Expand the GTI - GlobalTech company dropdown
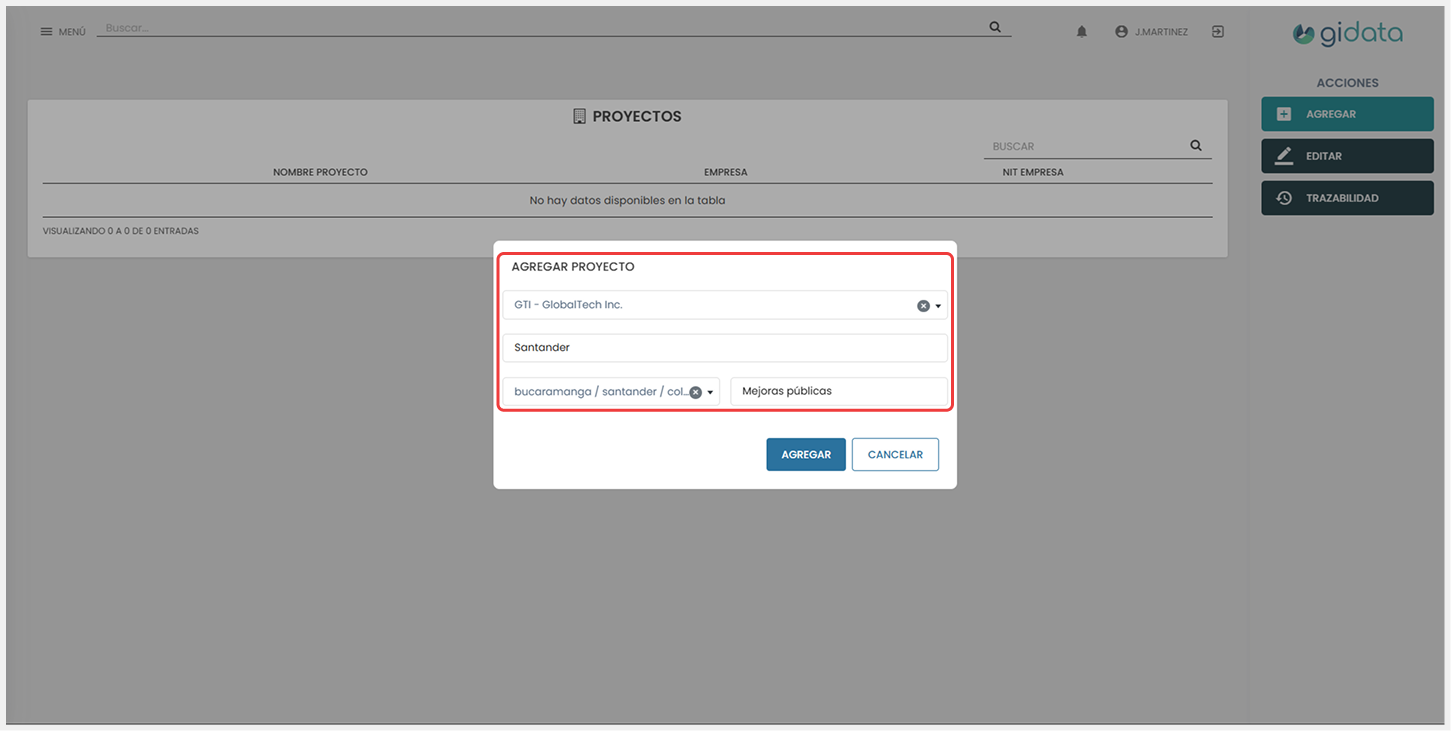The image size is (1451, 731). pos(938,306)
